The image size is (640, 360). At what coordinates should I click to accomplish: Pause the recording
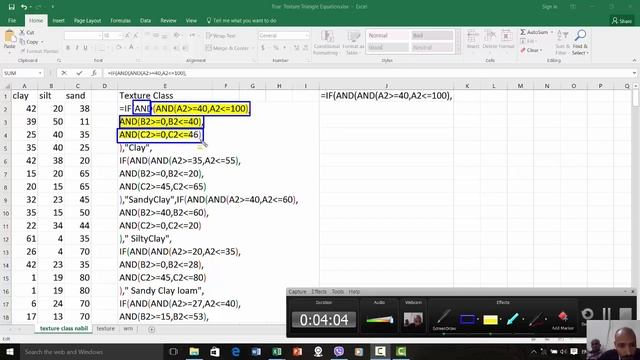point(607,314)
